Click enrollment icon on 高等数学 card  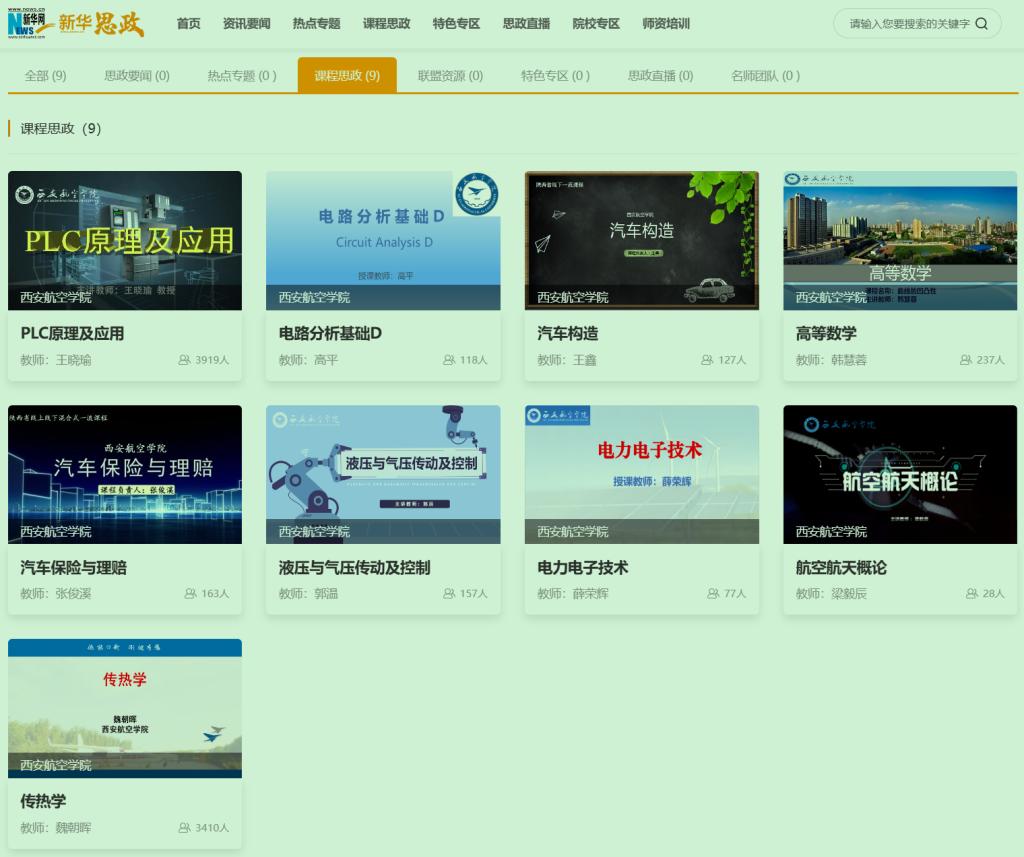click(x=965, y=360)
